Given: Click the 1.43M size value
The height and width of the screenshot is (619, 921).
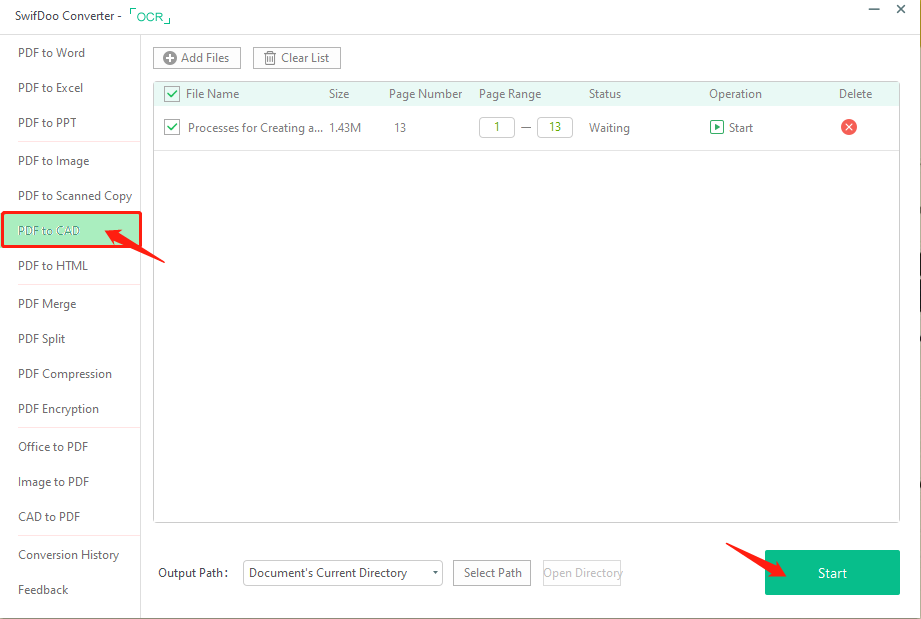Looking at the screenshot, I should coord(345,127).
